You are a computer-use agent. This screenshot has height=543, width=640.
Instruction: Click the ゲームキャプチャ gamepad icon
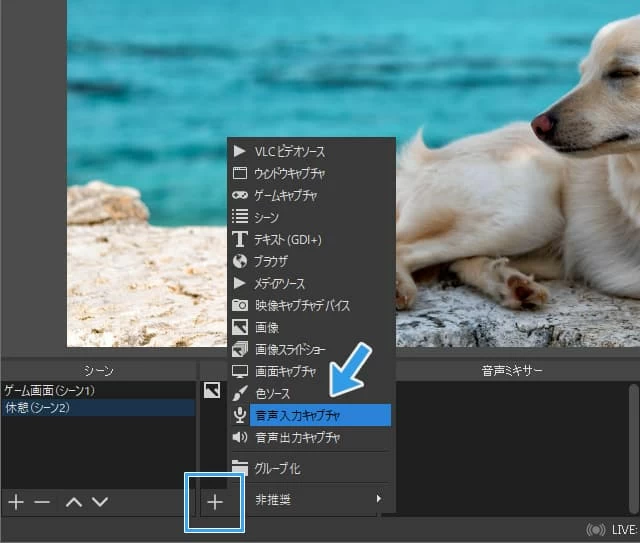240,195
